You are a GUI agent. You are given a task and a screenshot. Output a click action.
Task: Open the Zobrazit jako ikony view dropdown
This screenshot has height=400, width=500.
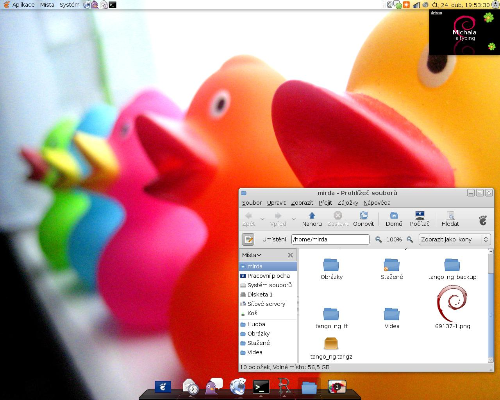[455, 239]
